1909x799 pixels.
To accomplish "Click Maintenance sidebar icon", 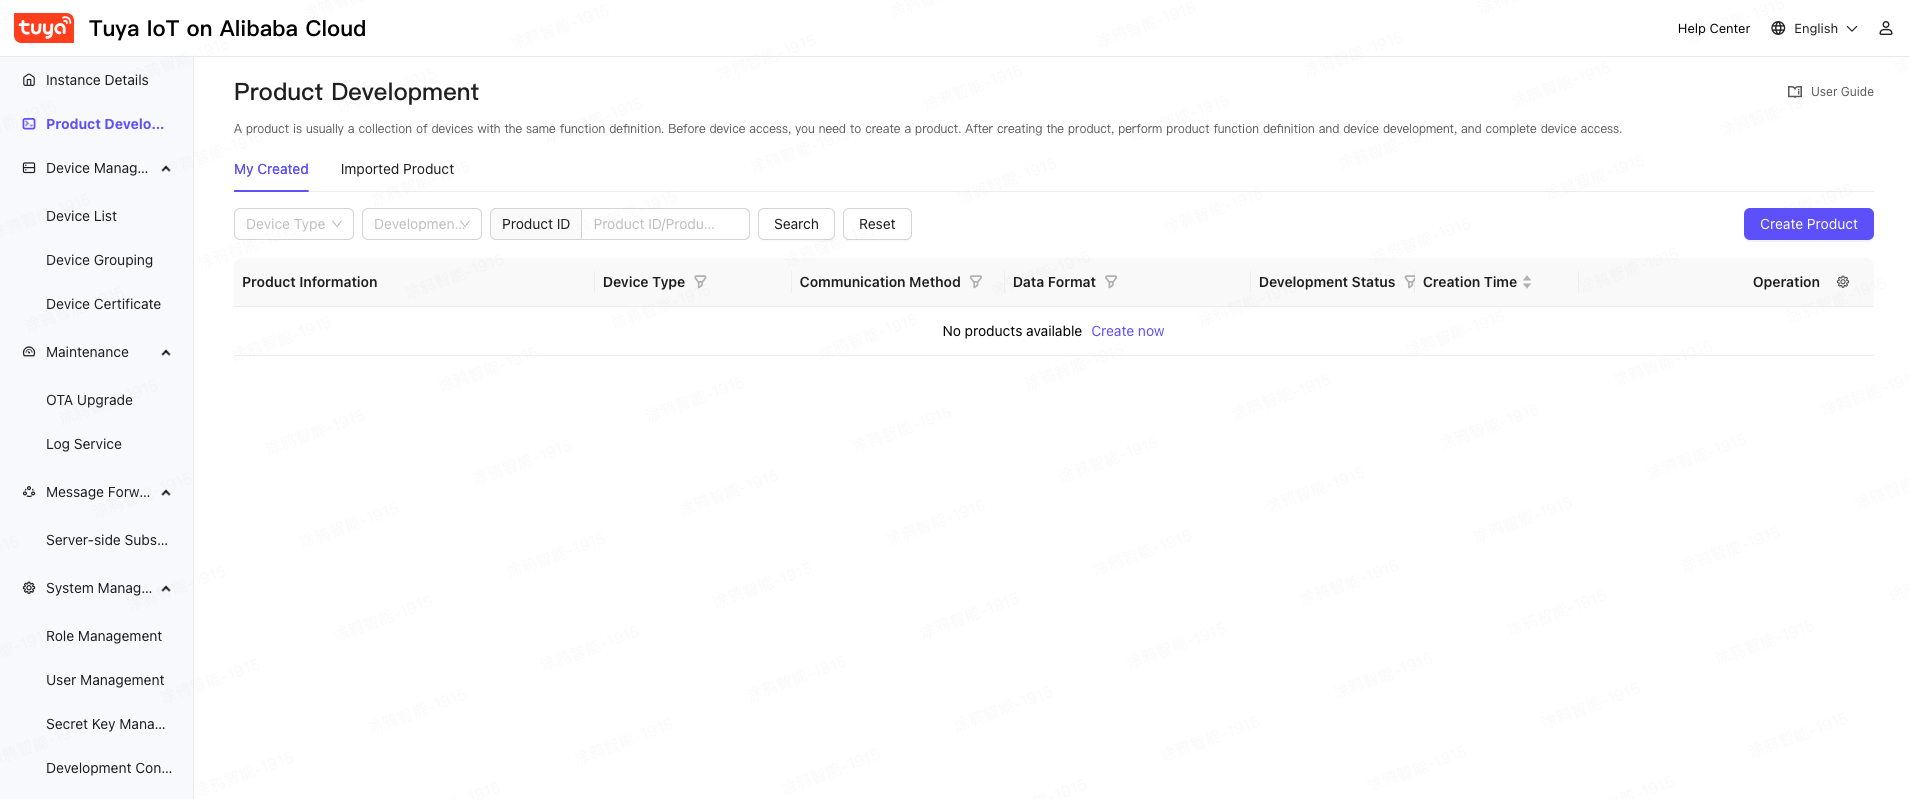I will (29, 352).
